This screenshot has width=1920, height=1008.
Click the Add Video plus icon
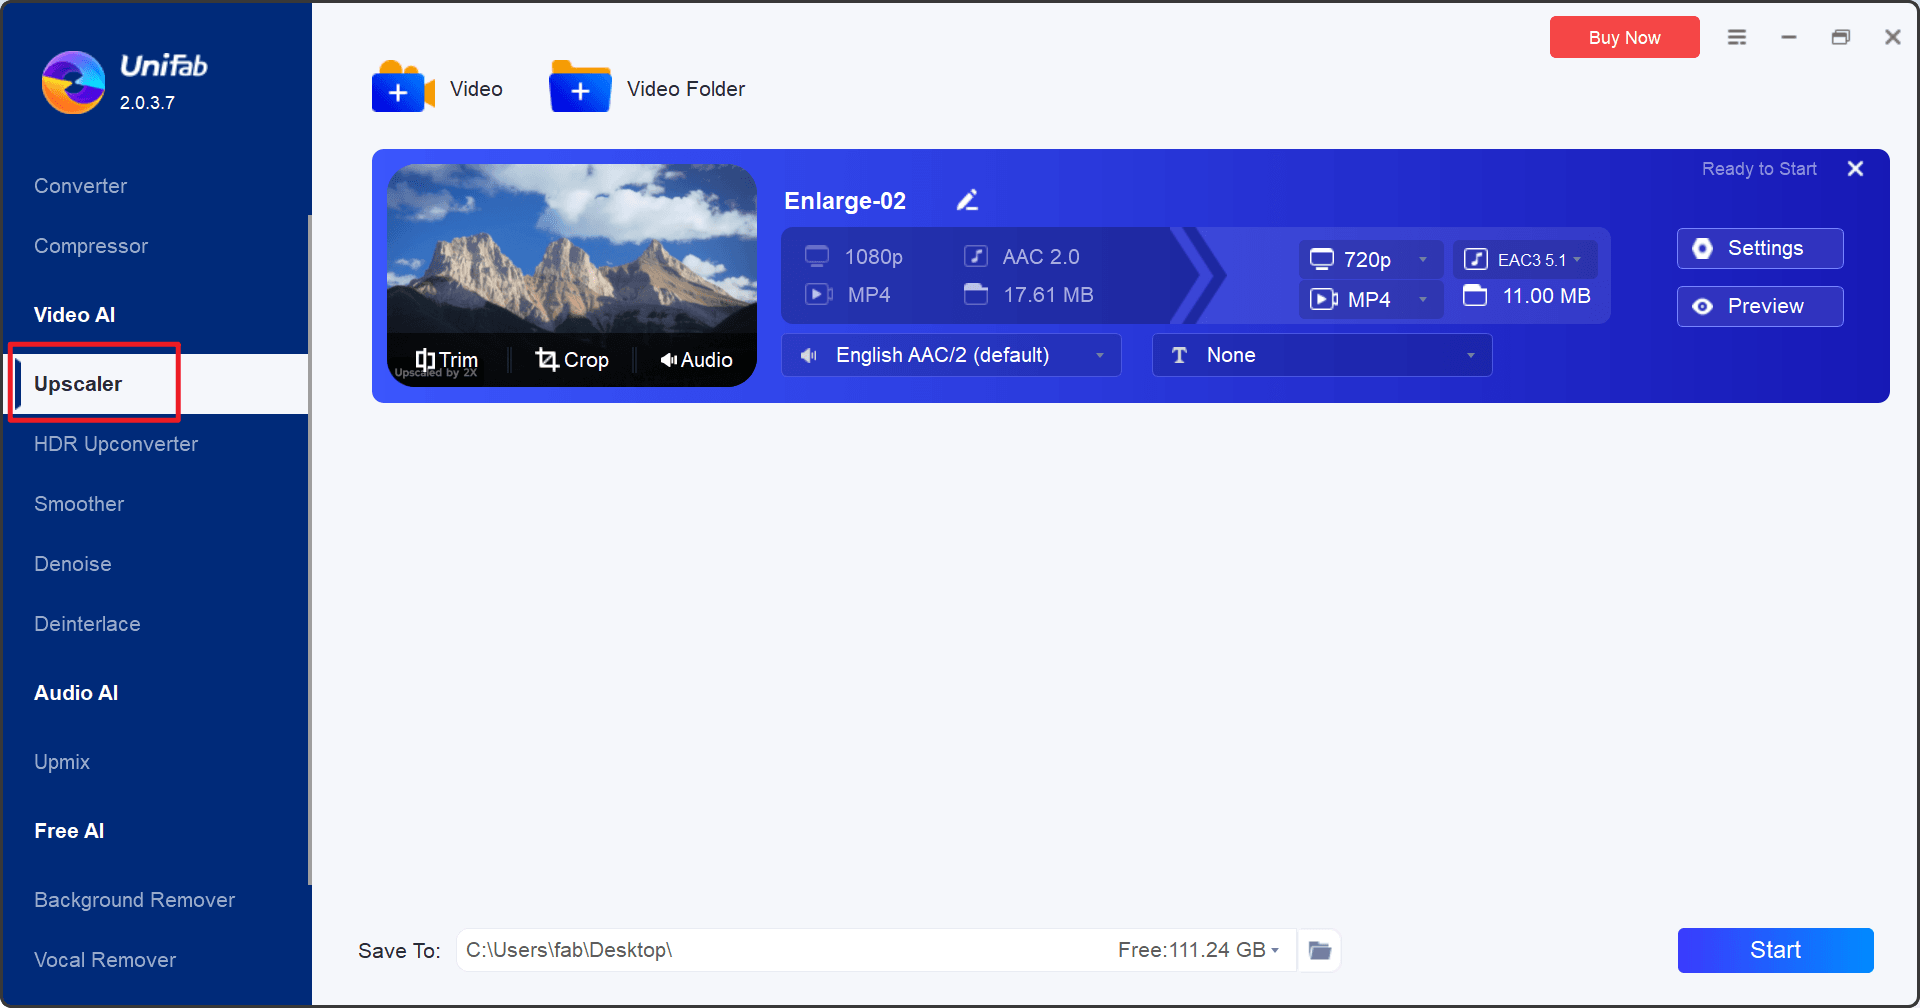coord(403,87)
